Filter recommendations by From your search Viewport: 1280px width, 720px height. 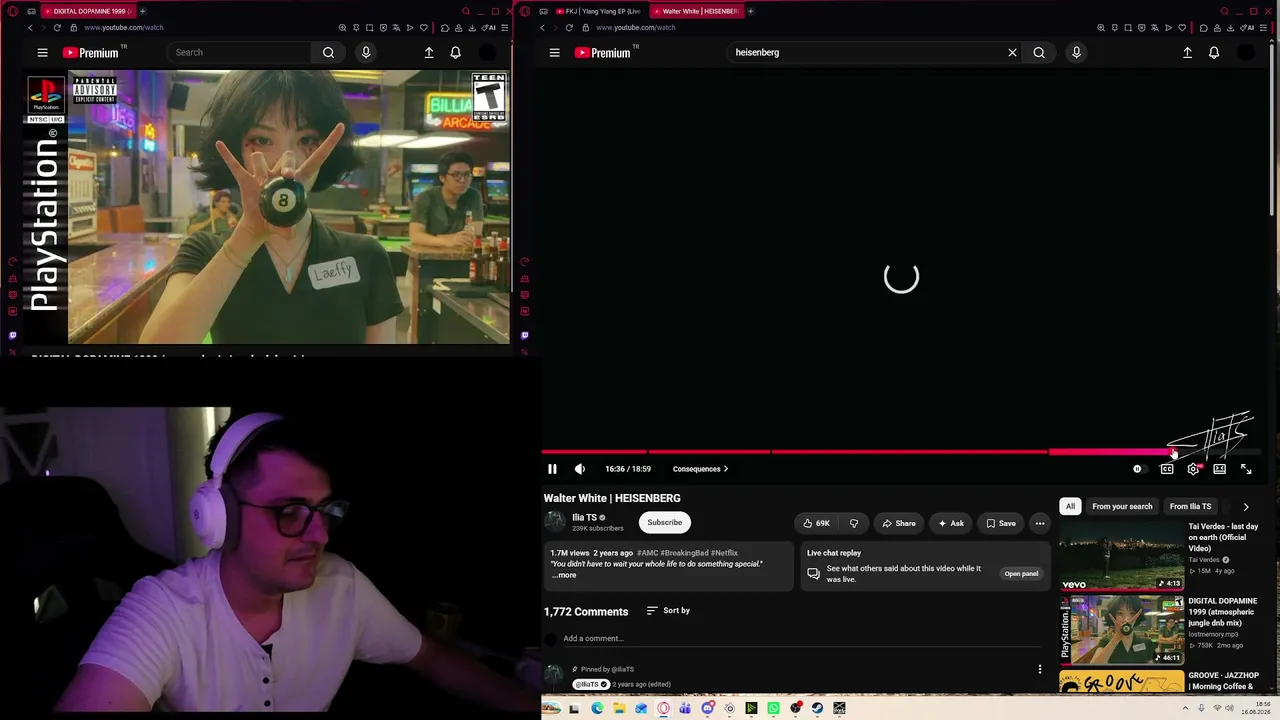click(x=1122, y=506)
